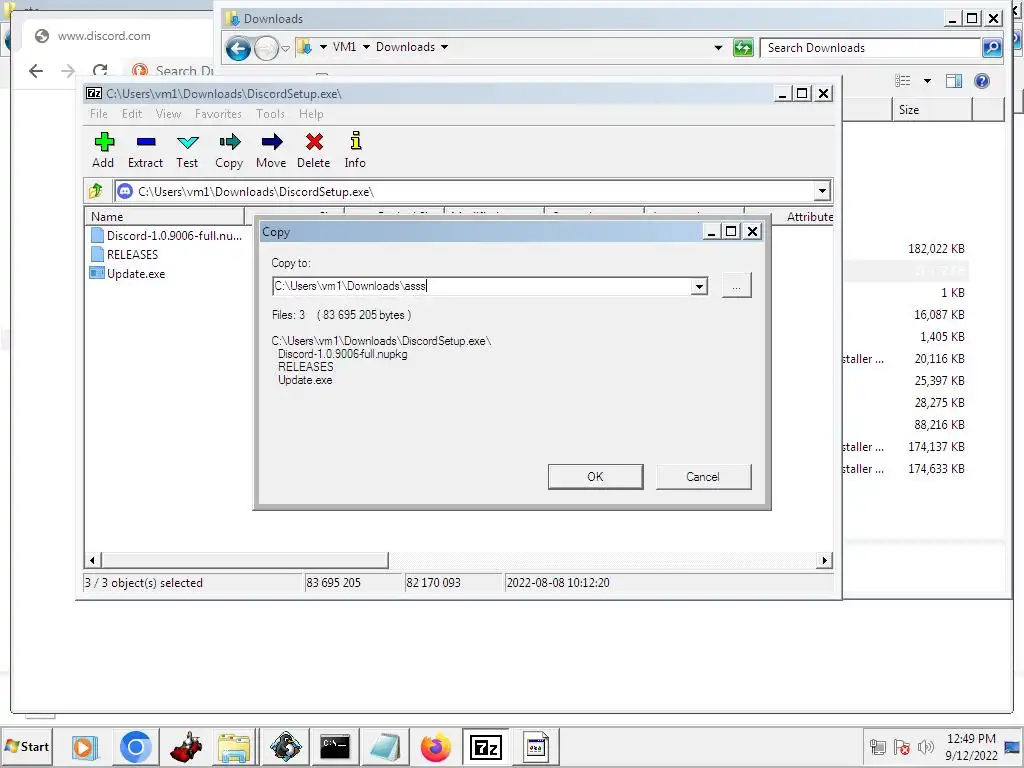This screenshot has height=768, width=1024.
Task: Click the Extract toolbar icon
Action: pyautogui.click(x=145, y=150)
